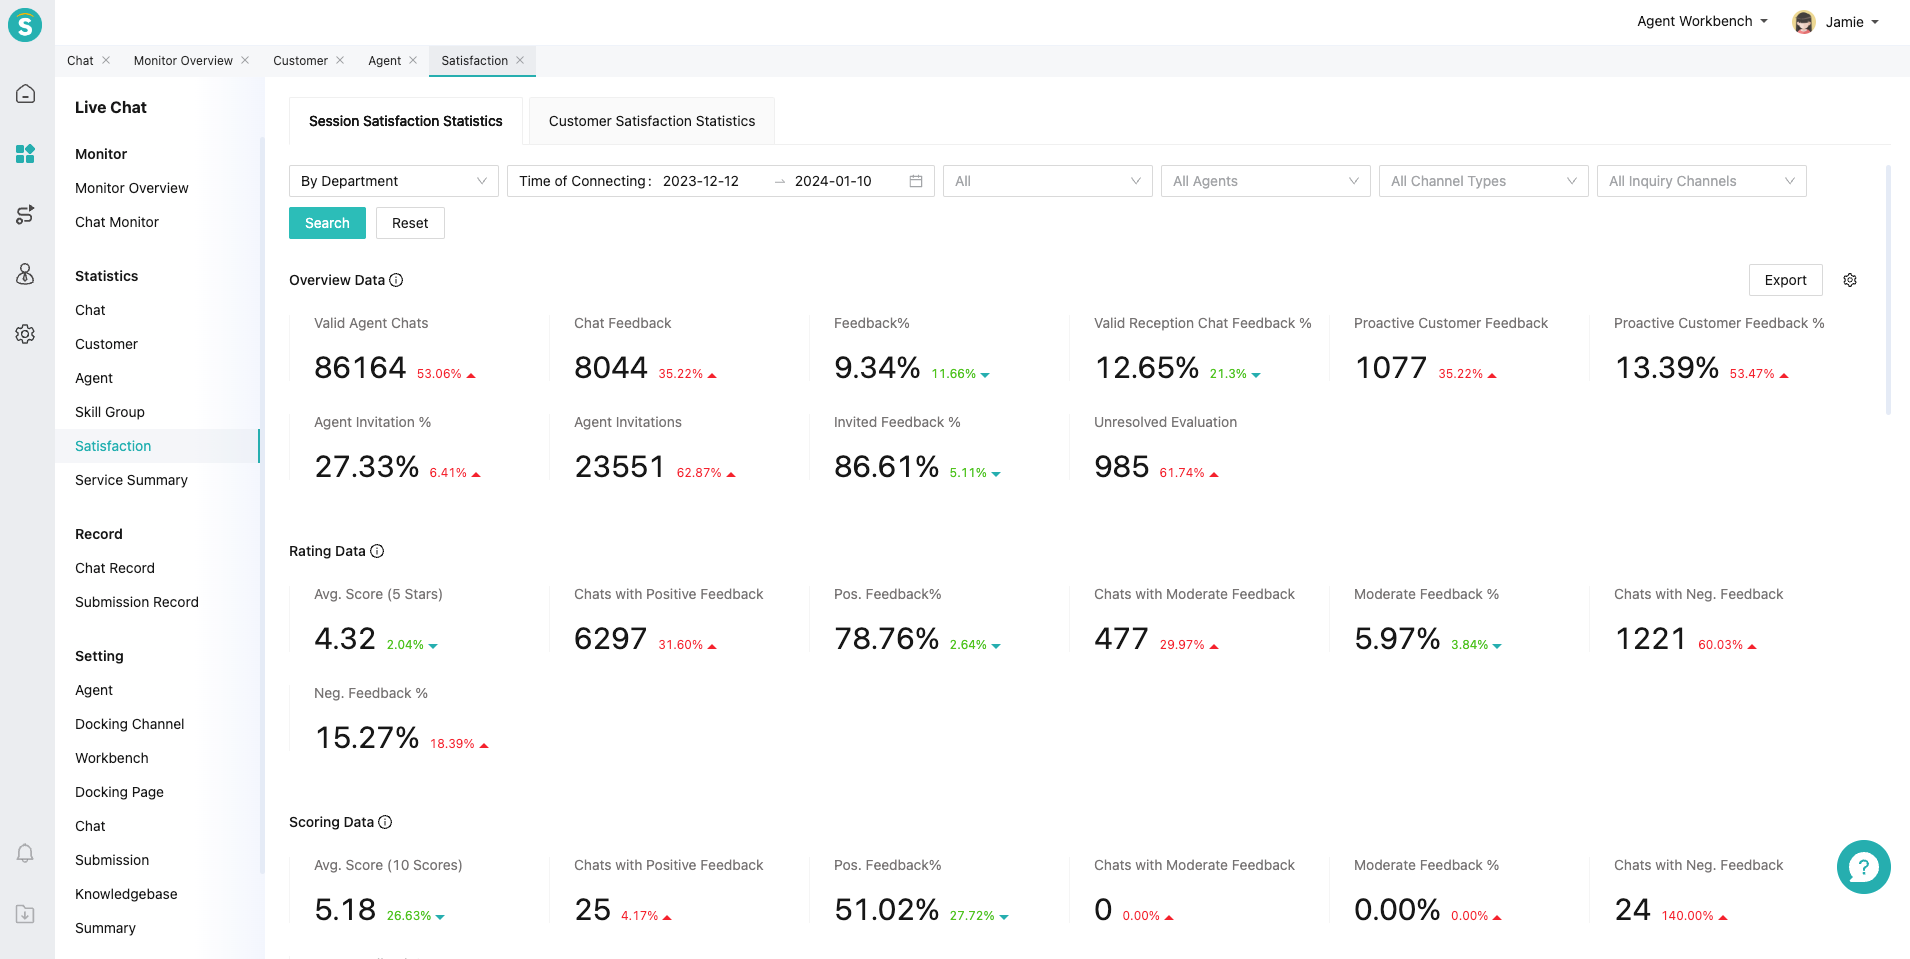Viewport: 1910px width, 959px height.
Task: Switch to the Monitor Overview page tab
Action: pyautogui.click(x=183, y=60)
